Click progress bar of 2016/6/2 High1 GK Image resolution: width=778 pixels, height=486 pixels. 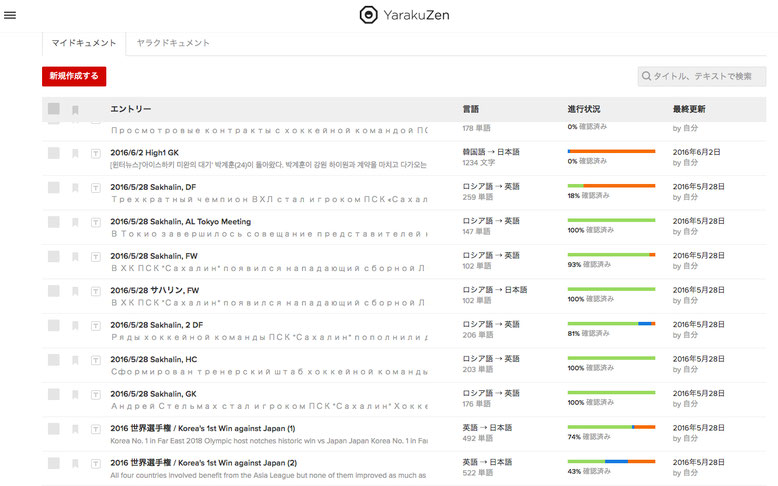[611, 151]
